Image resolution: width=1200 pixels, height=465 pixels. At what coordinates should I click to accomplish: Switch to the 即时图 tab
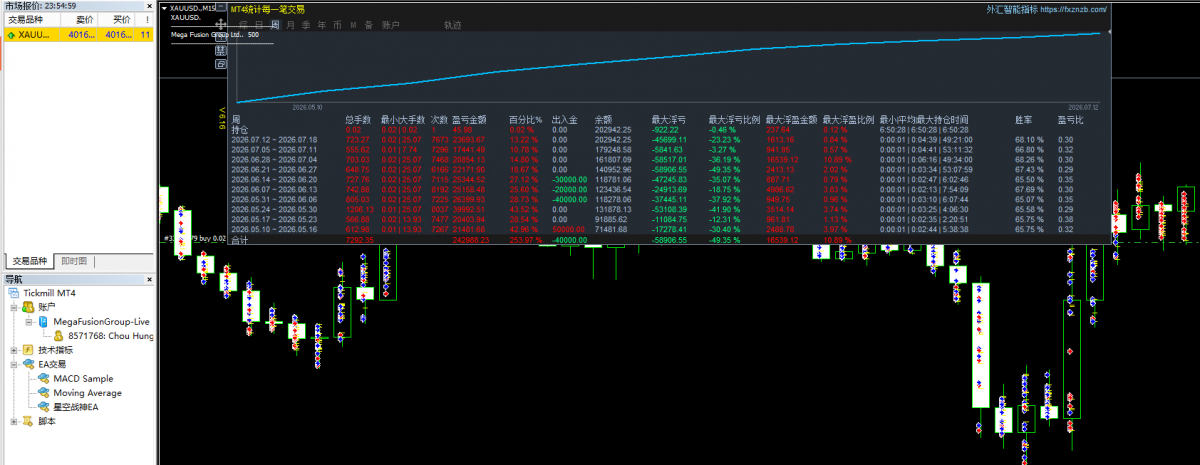(74, 261)
